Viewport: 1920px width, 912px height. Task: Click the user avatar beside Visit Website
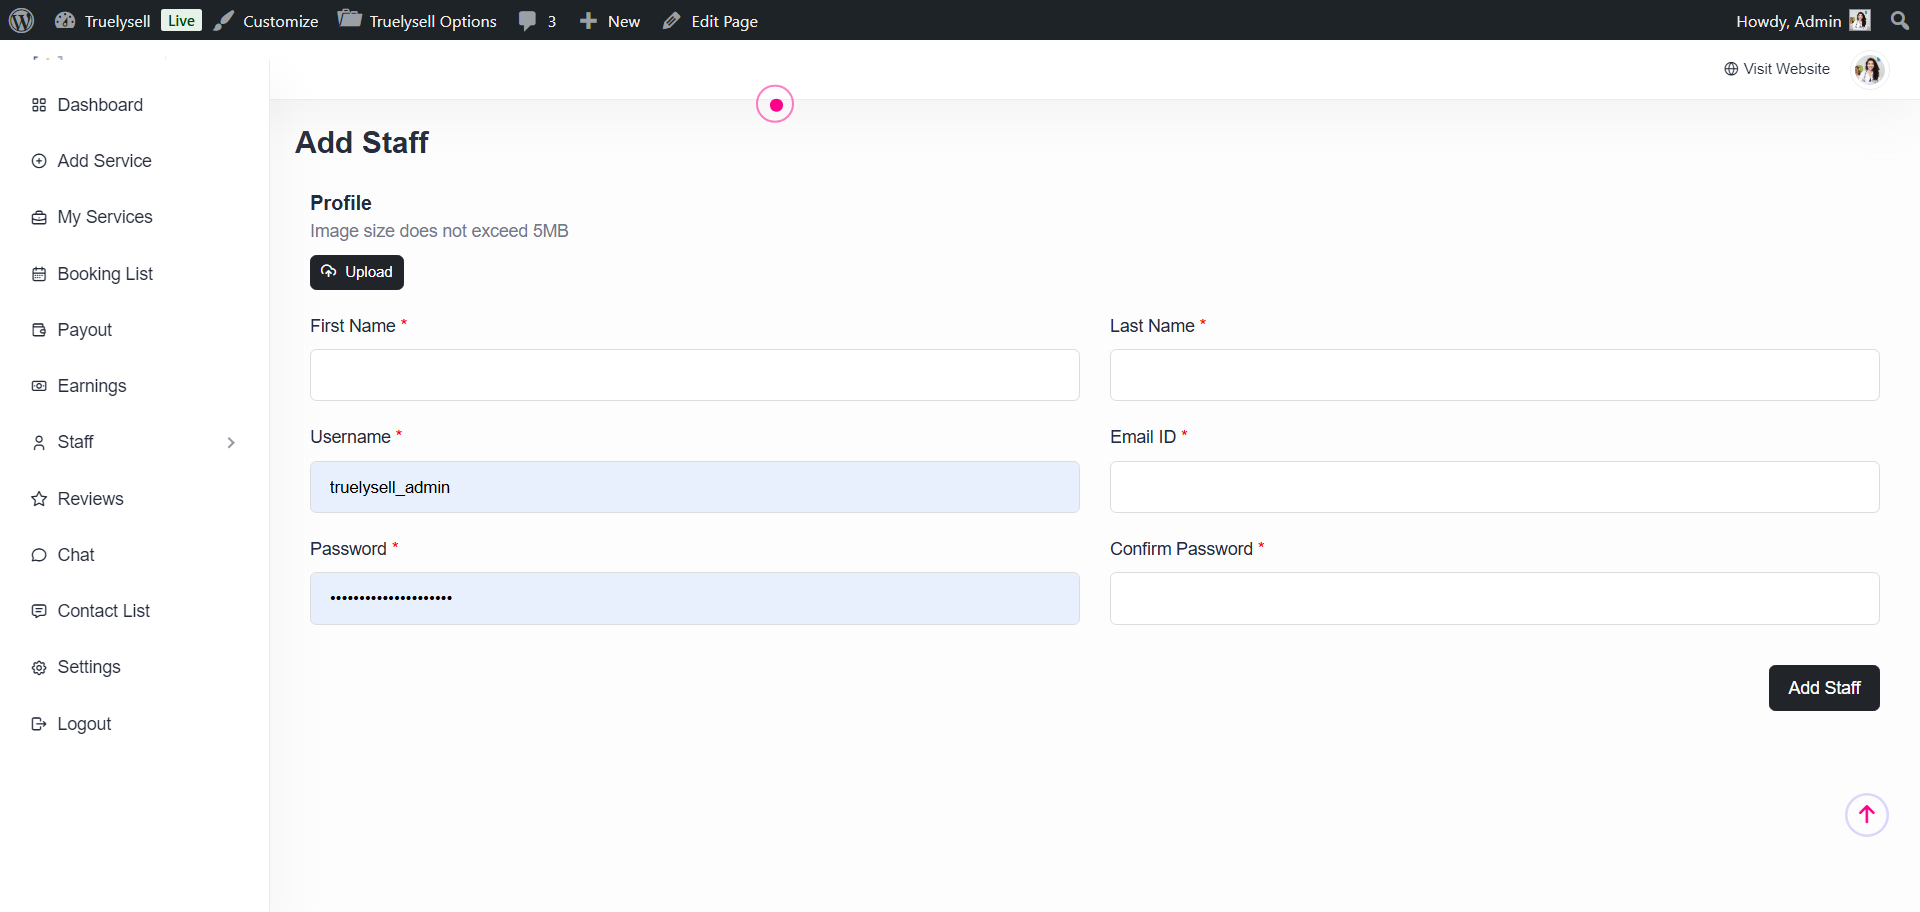tap(1868, 69)
